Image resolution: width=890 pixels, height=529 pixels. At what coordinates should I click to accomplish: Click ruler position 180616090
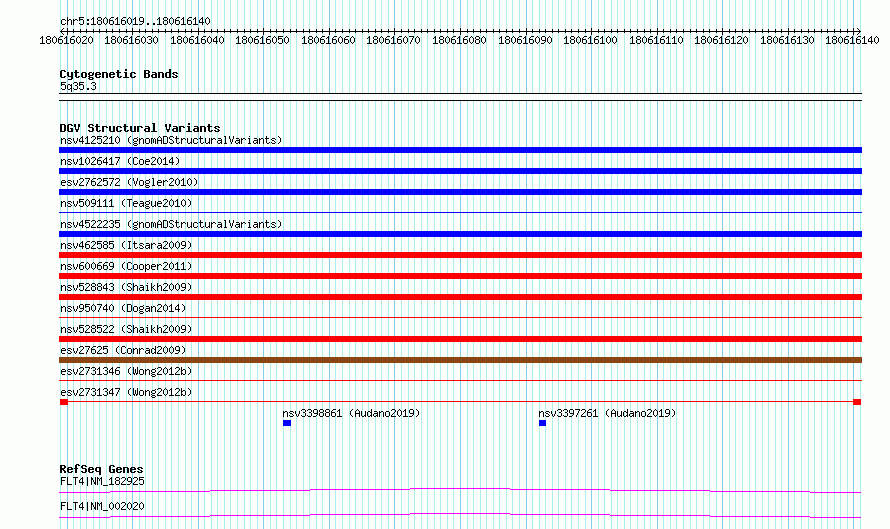pos(526,40)
